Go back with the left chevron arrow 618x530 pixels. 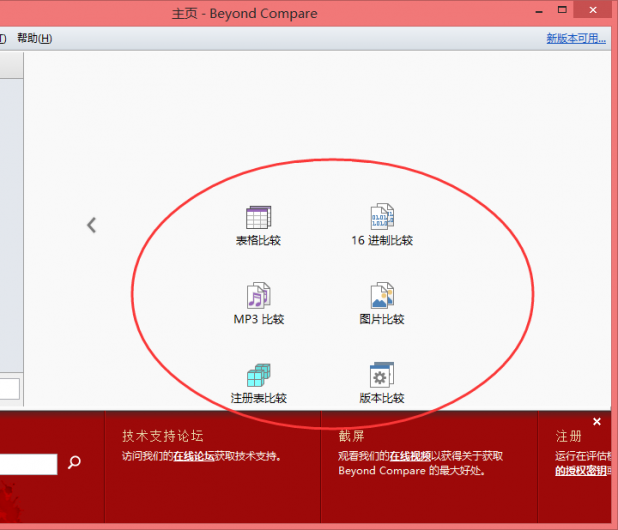(91, 225)
